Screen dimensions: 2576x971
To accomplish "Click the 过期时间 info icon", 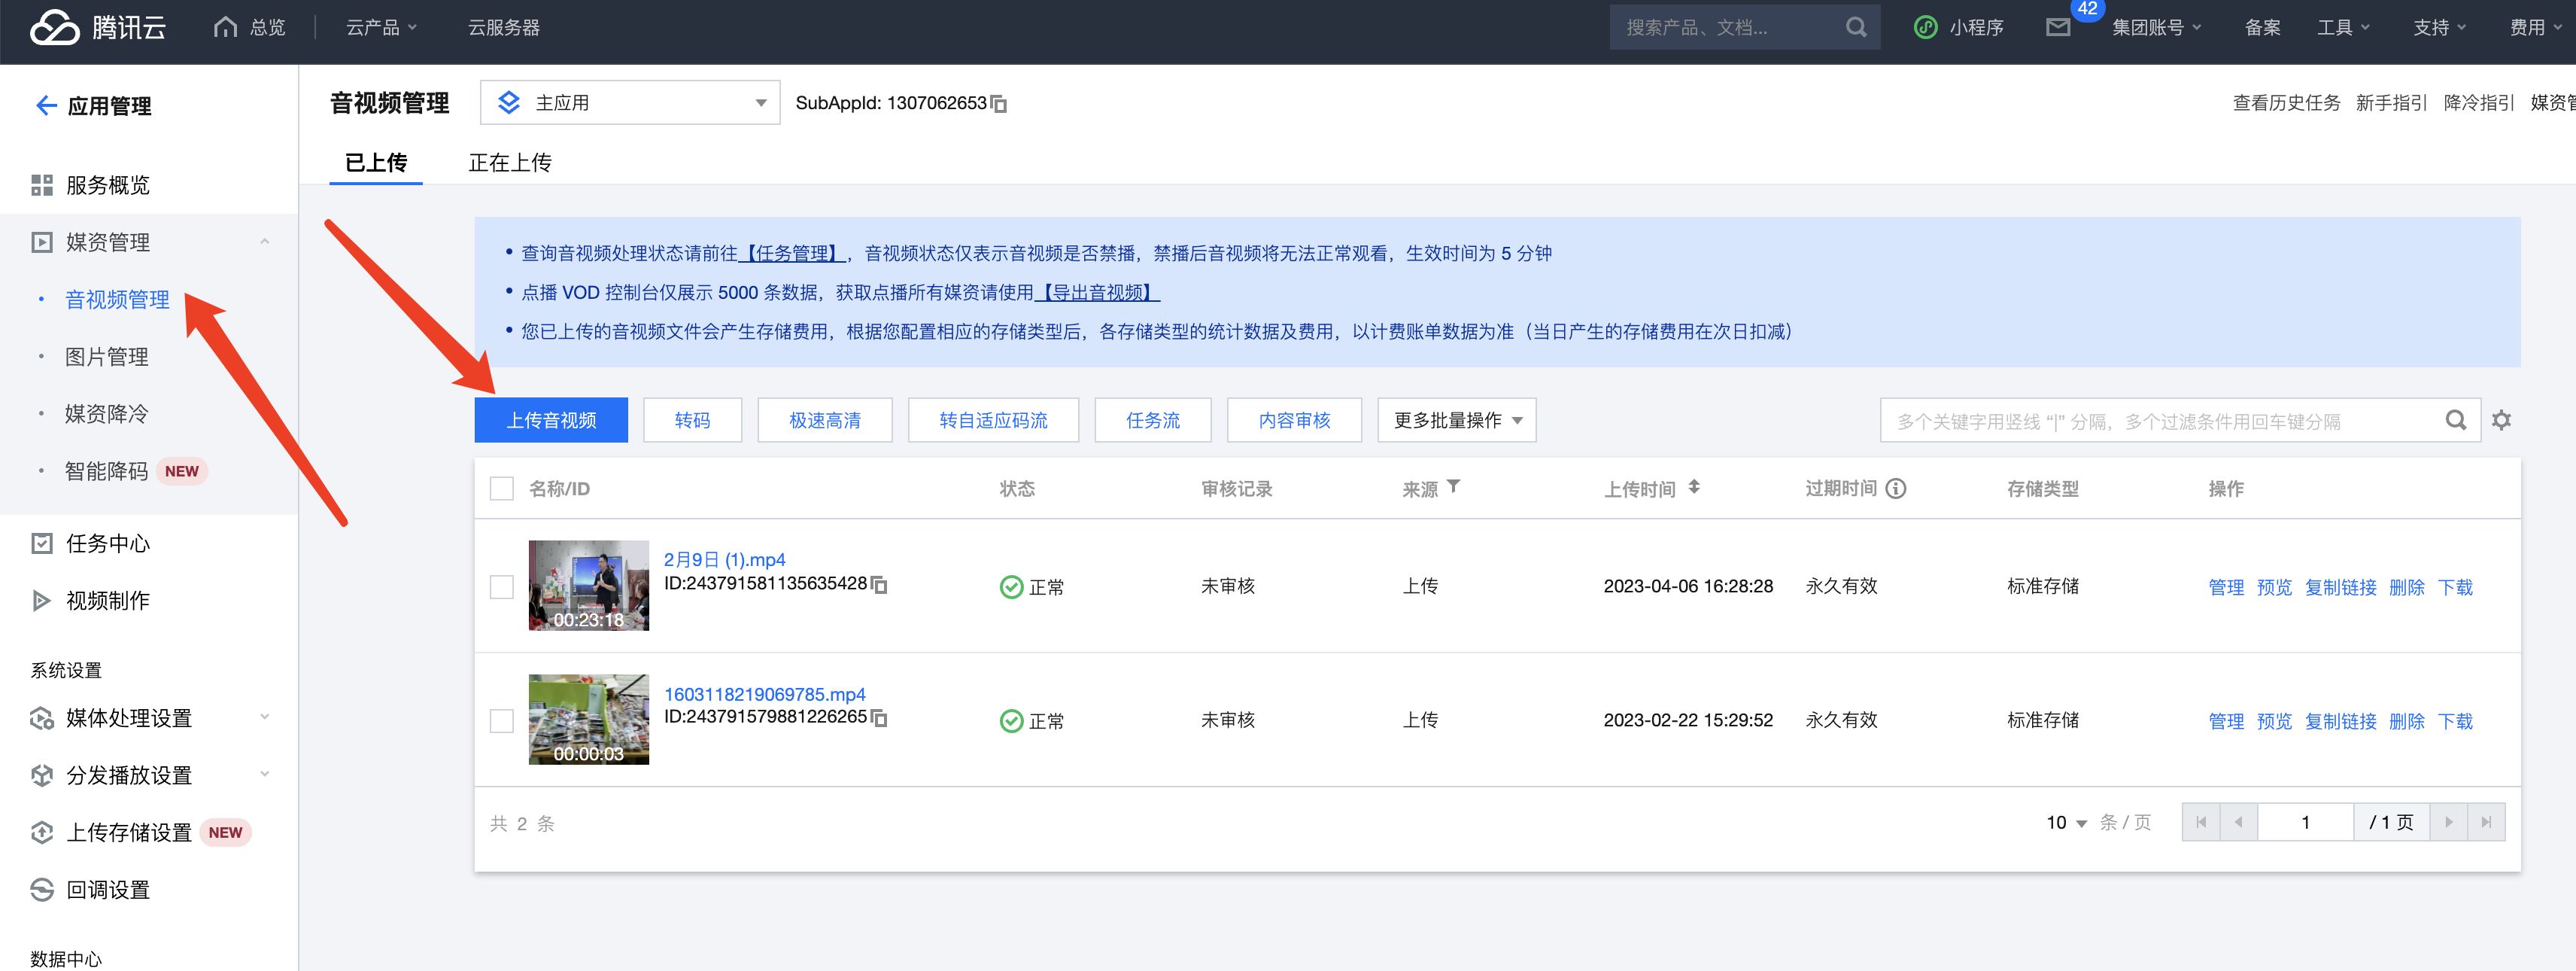I will [1895, 488].
